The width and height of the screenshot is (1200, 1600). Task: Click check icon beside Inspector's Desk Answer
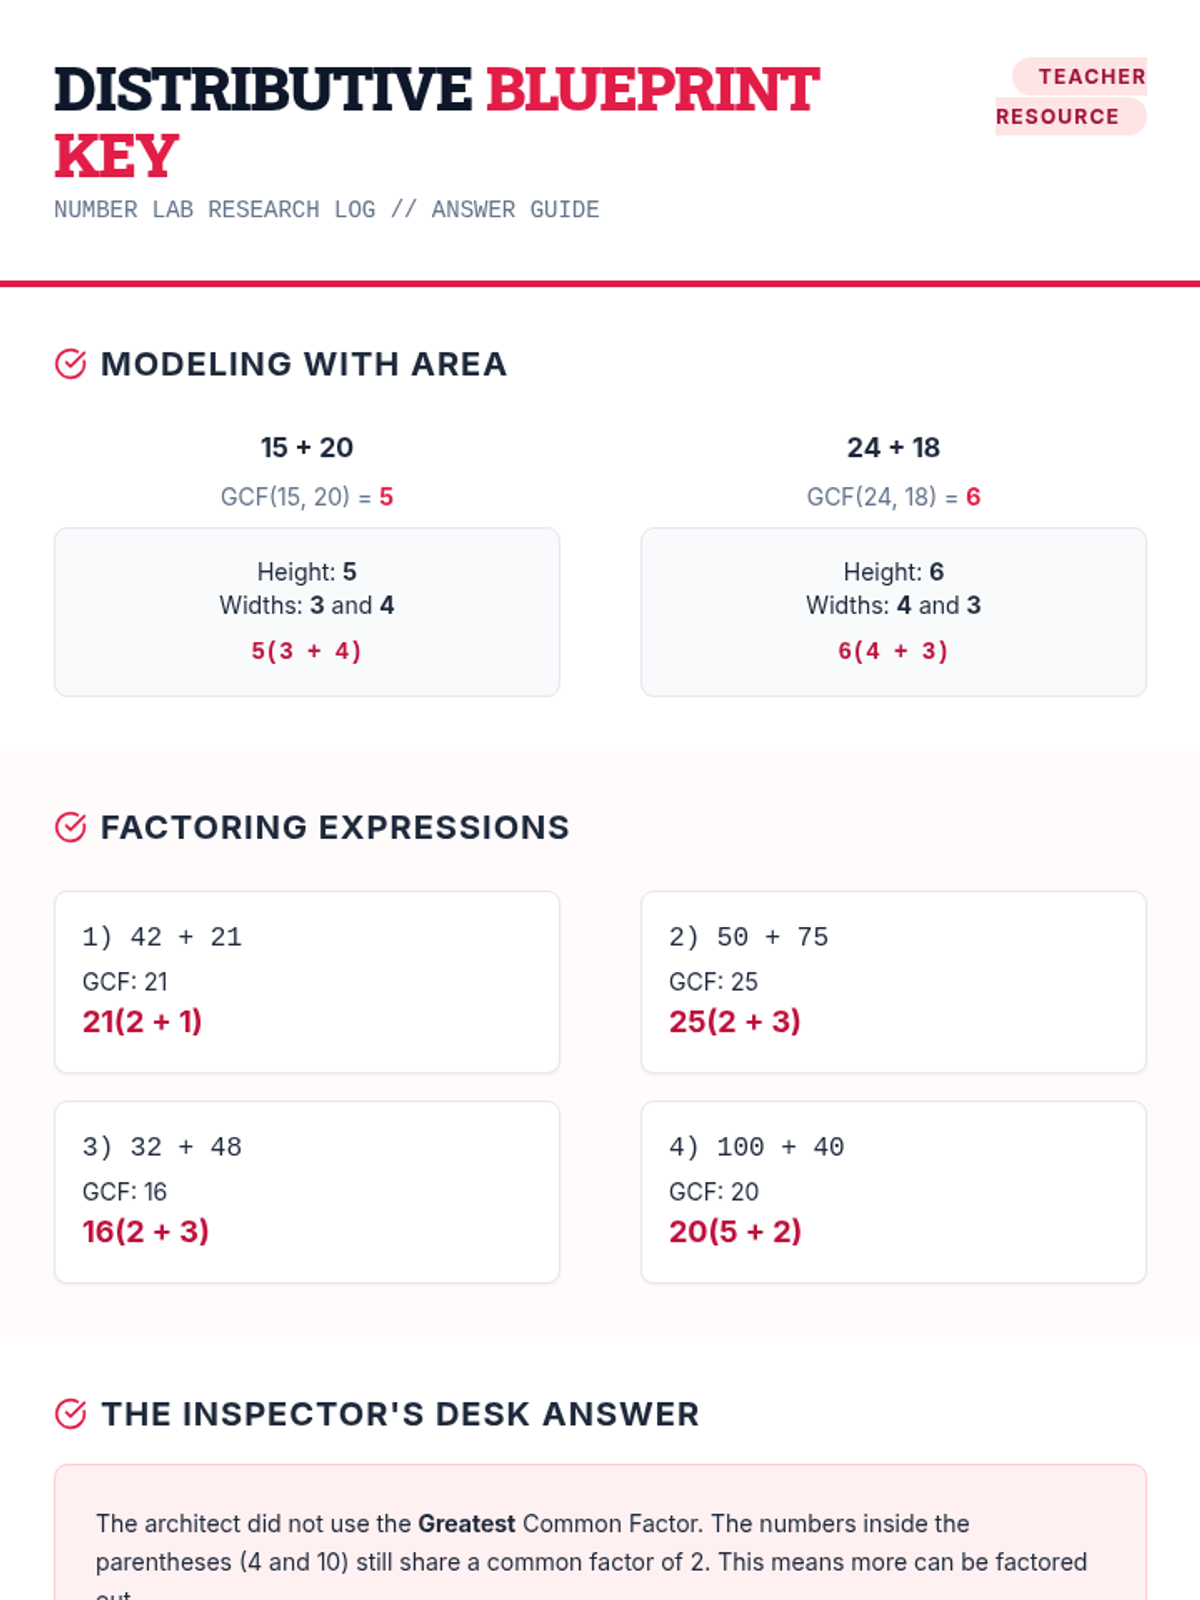[x=70, y=1414]
